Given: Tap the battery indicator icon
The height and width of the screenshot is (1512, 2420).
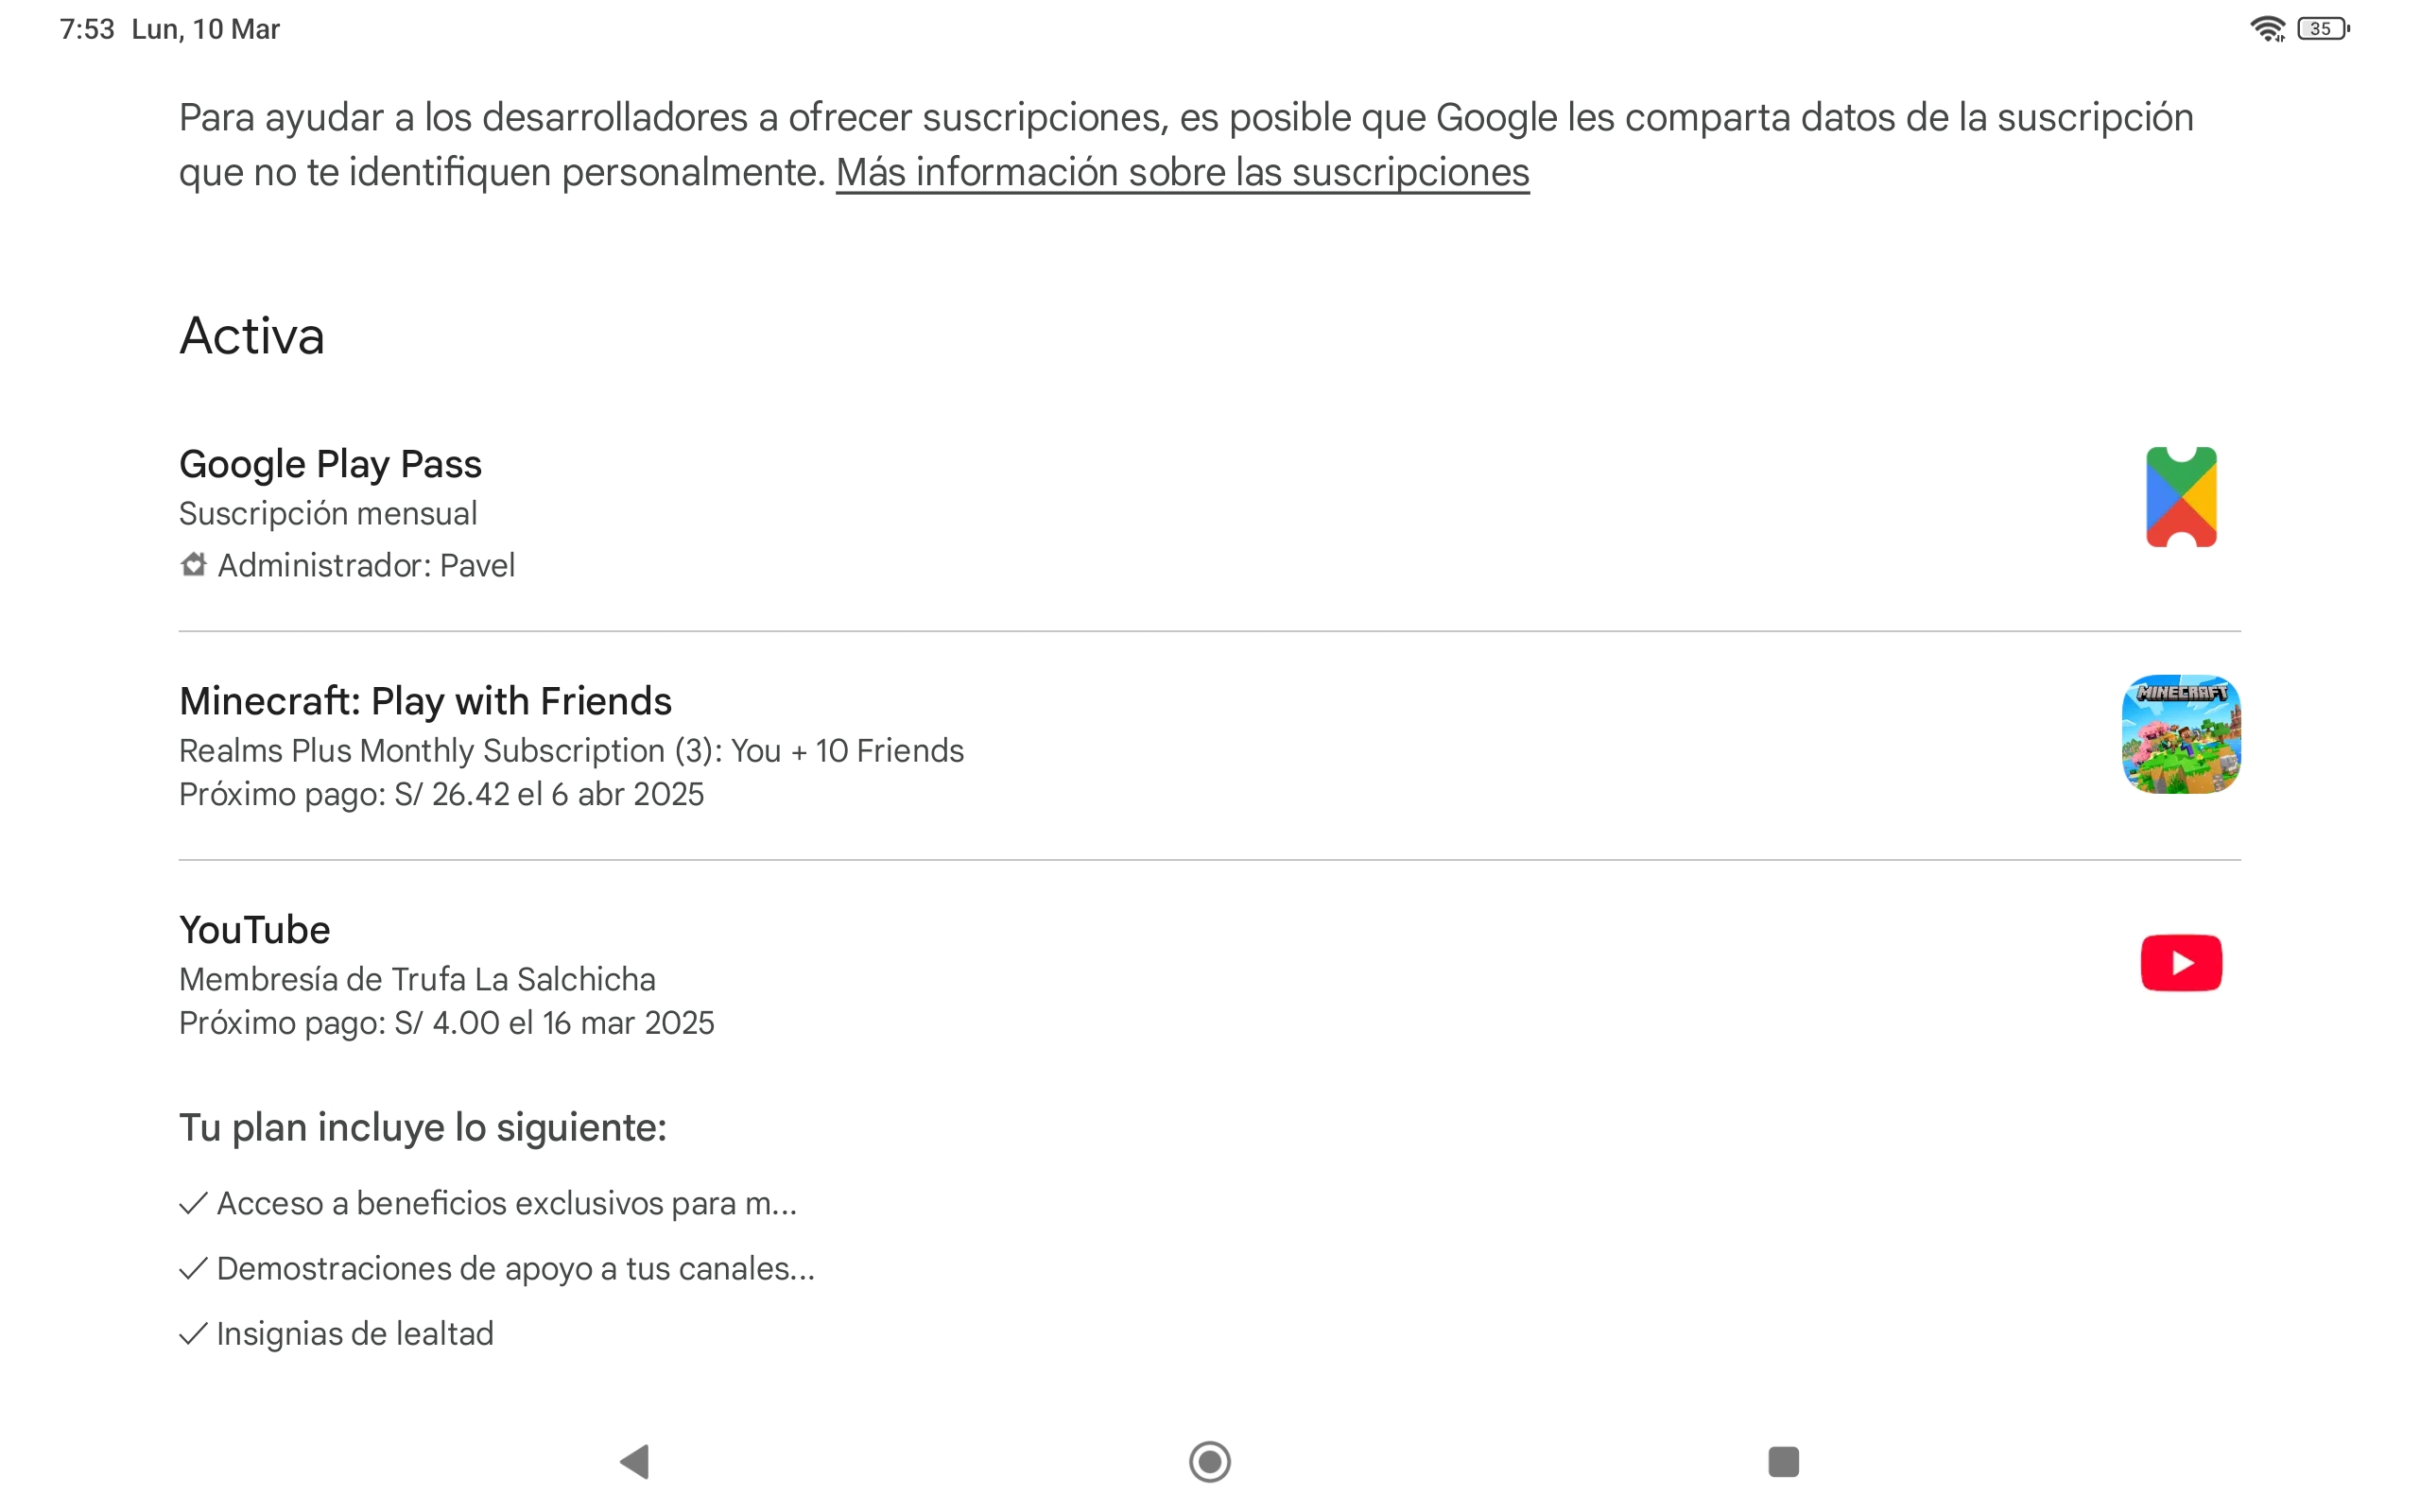Looking at the screenshot, I should click(x=2322, y=29).
